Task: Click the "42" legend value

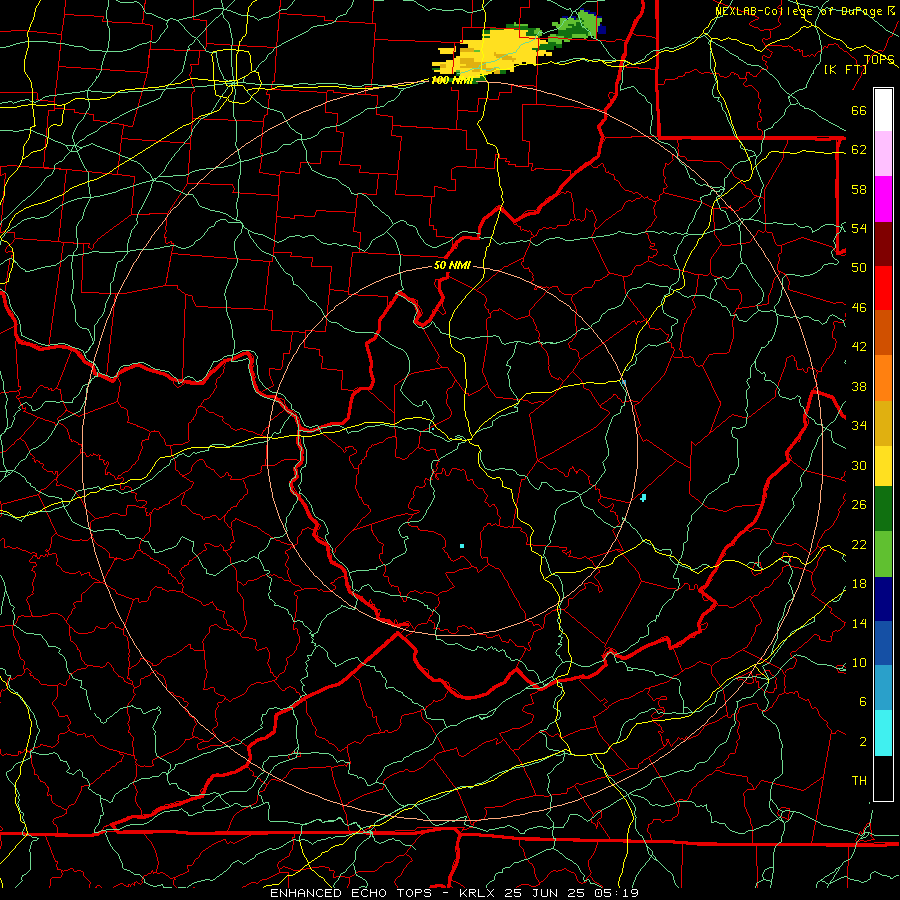Action: [859, 346]
